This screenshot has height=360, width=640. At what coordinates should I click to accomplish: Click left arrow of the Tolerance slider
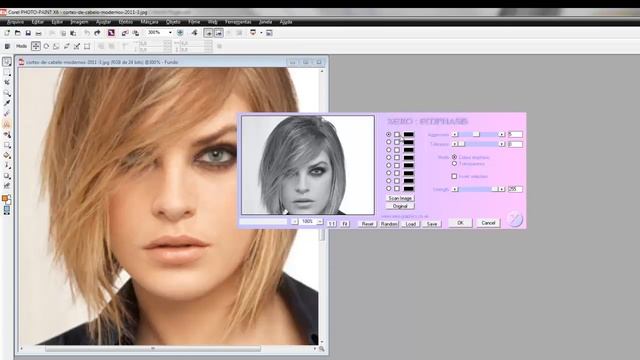pos(455,144)
